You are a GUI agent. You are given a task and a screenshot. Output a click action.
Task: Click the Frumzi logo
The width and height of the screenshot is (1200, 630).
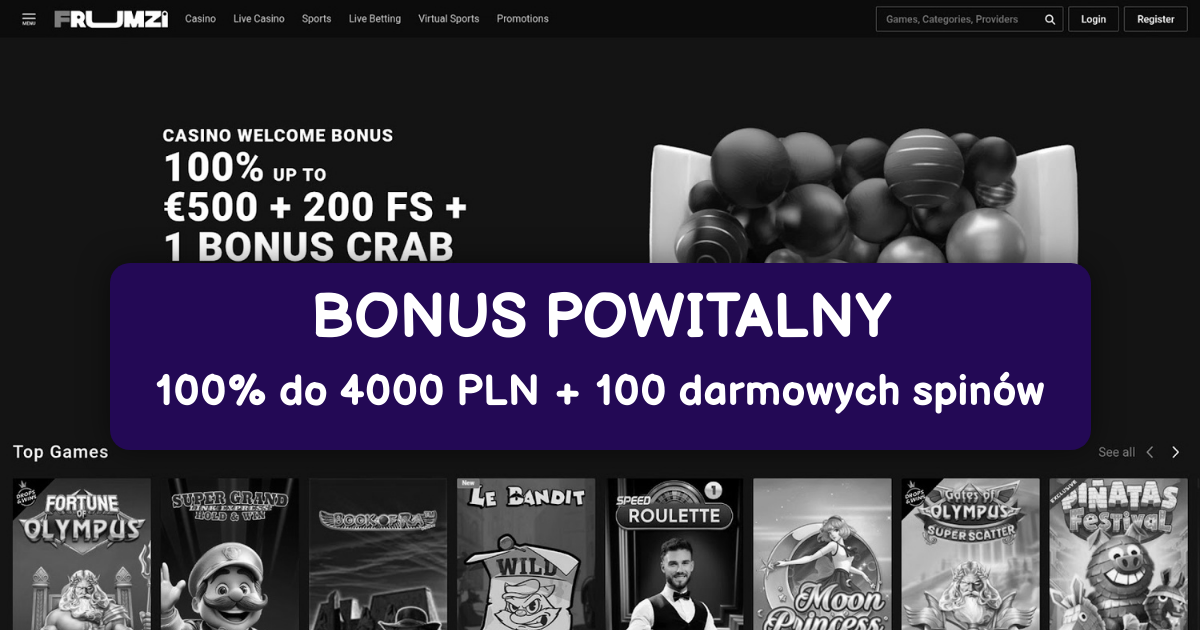[x=111, y=19]
